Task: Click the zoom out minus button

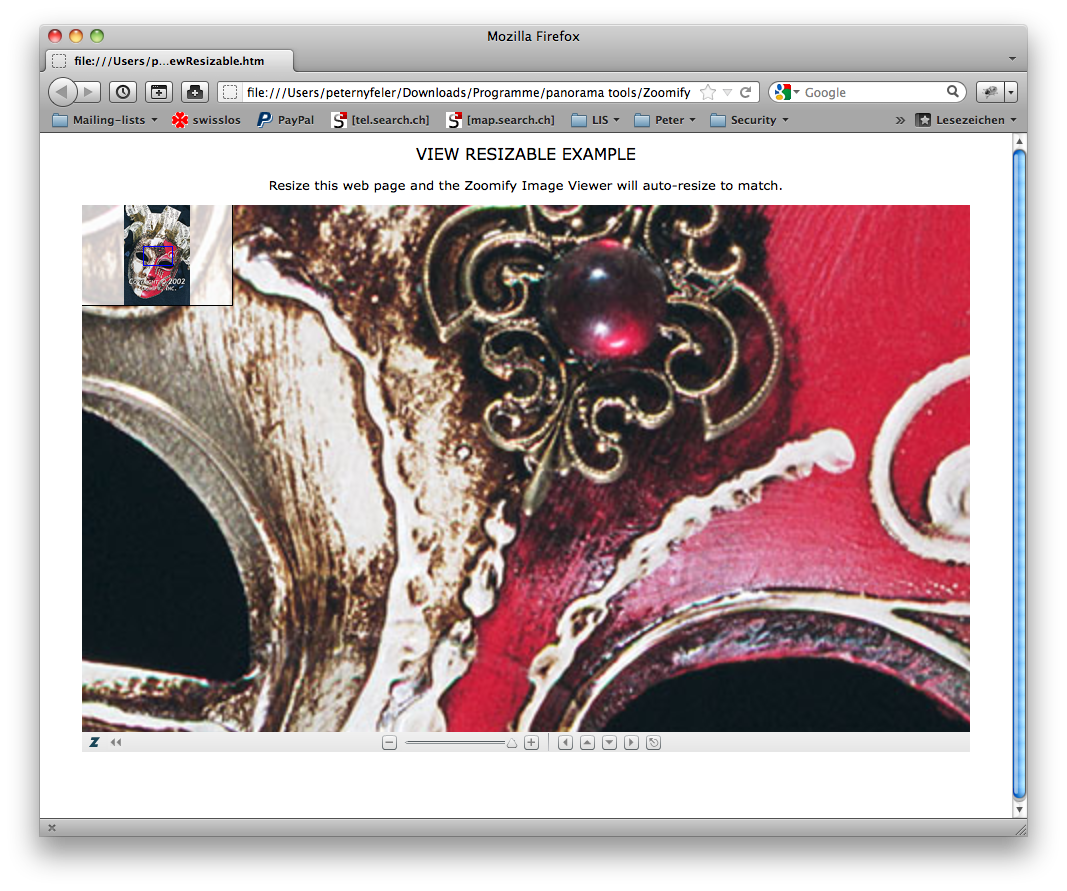Action: point(390,743)
